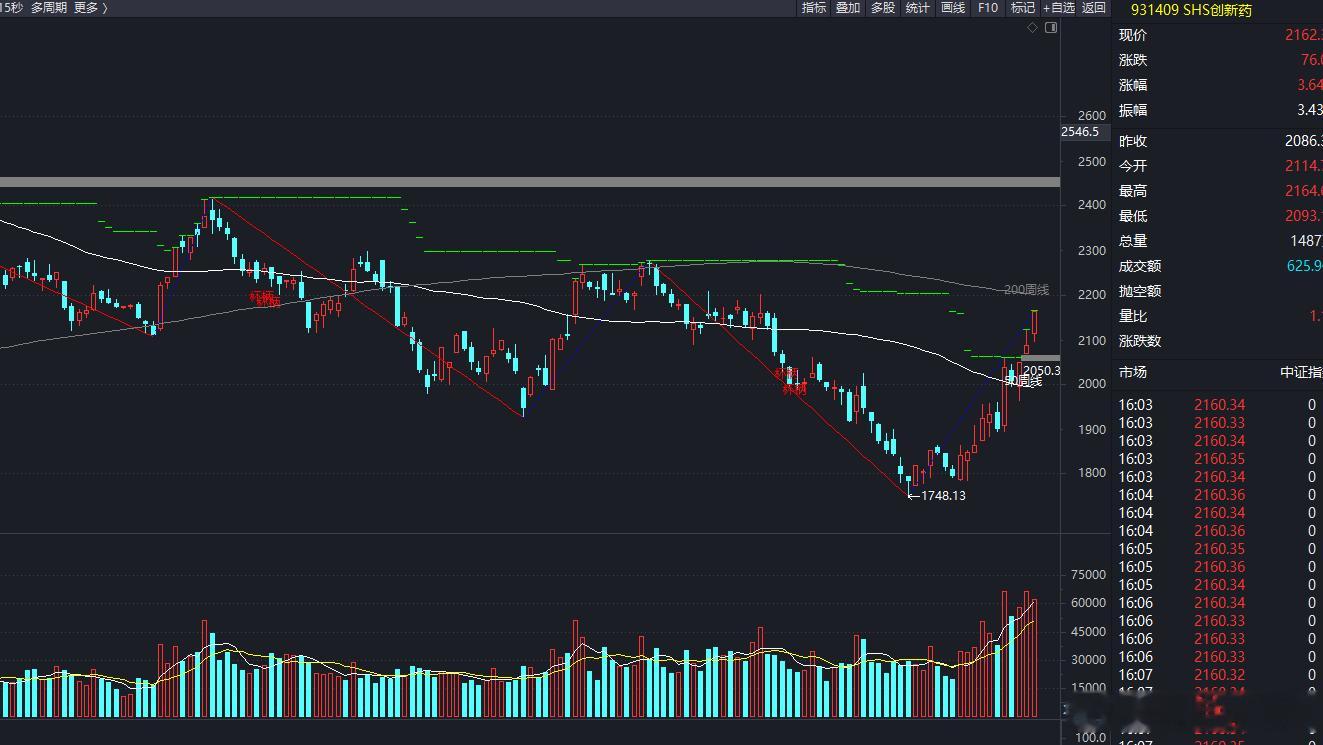Toggle the side panel layout icon

pos(1050,28)
